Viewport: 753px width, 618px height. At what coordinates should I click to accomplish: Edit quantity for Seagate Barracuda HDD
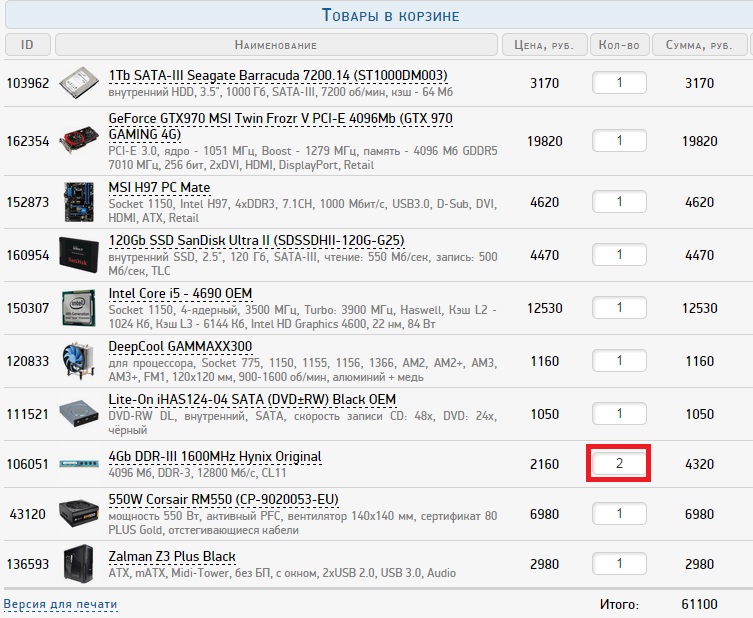click(x=619, y=83)
